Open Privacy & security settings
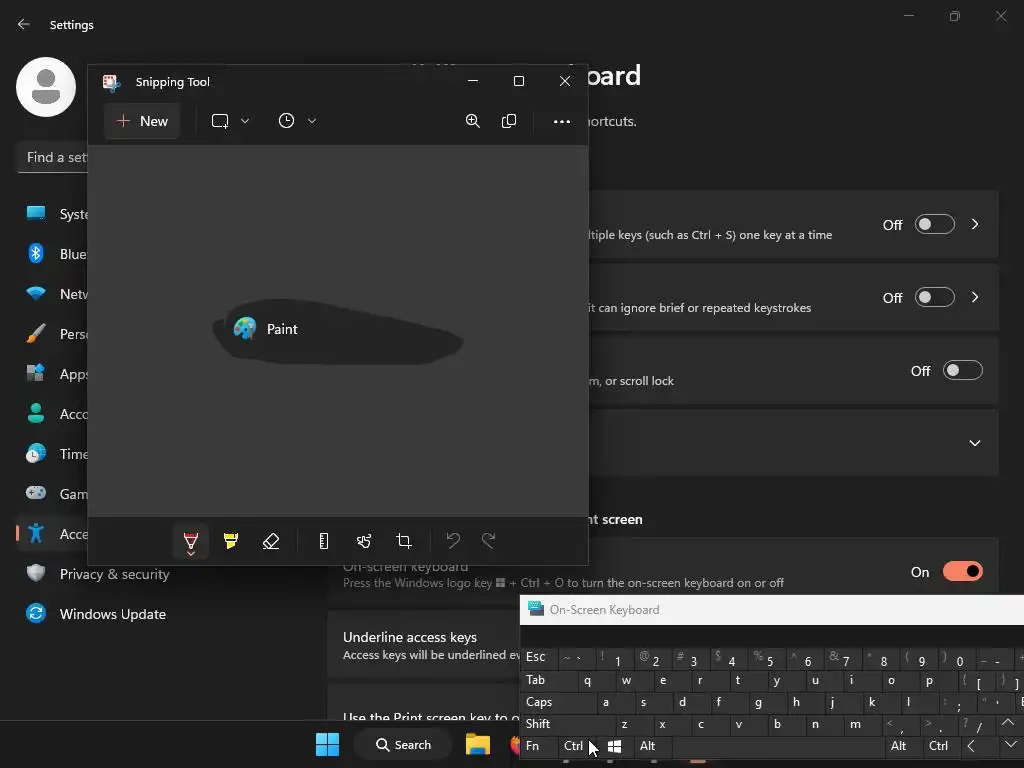Screen dimensions: 1024x768 [x=98, y=573]
